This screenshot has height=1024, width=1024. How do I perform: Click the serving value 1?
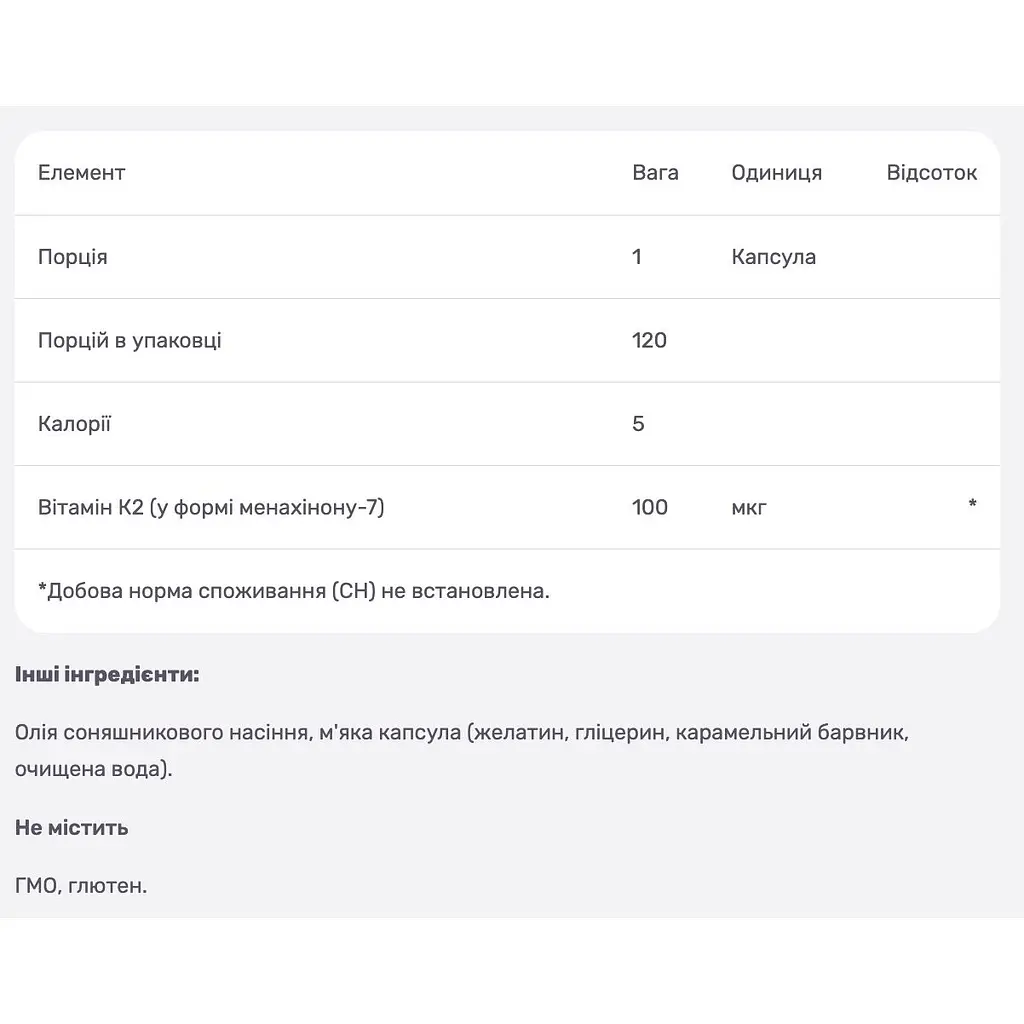(x=637, y=257)
